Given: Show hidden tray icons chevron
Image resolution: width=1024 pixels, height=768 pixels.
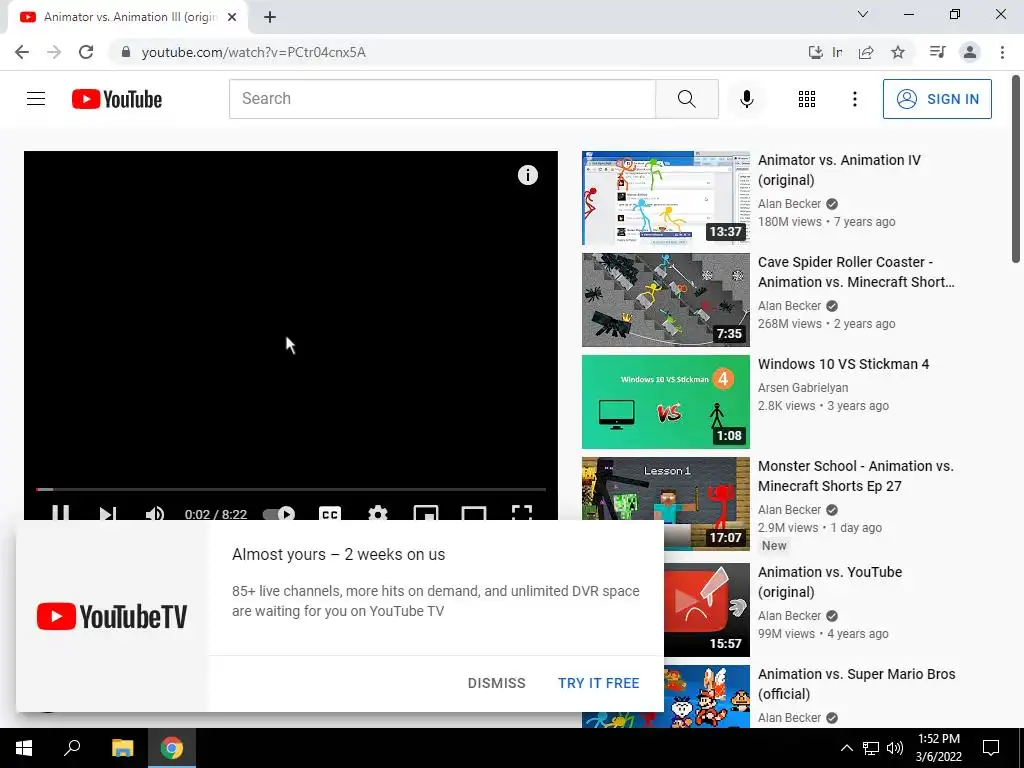Looking at the screenshot, I should click(846, 748).
